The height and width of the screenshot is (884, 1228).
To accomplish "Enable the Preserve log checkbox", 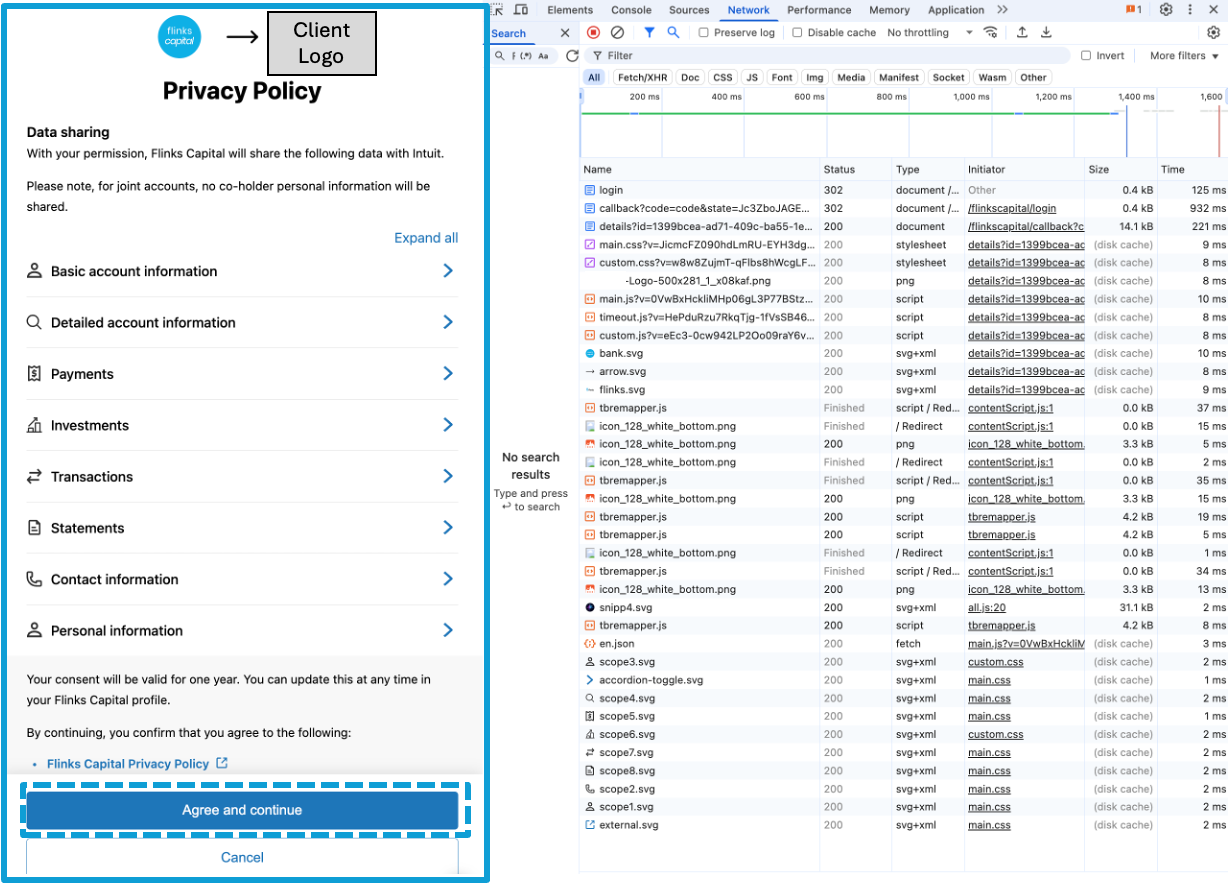I will (704, 33).
